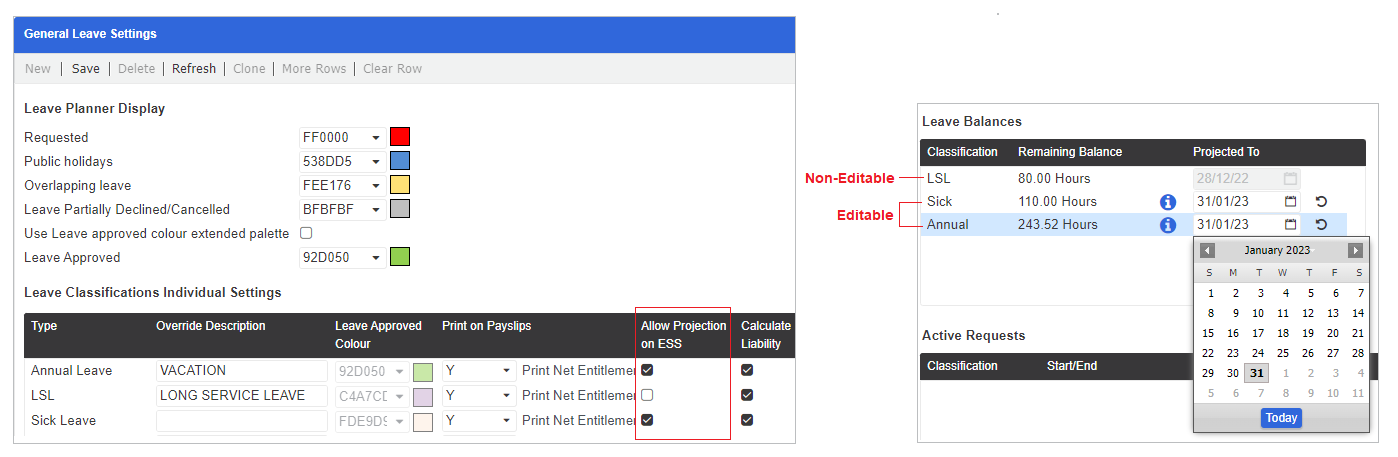Open calendar picker for Annual projected date
The image size is (1398, 457).
(1290, 225)
